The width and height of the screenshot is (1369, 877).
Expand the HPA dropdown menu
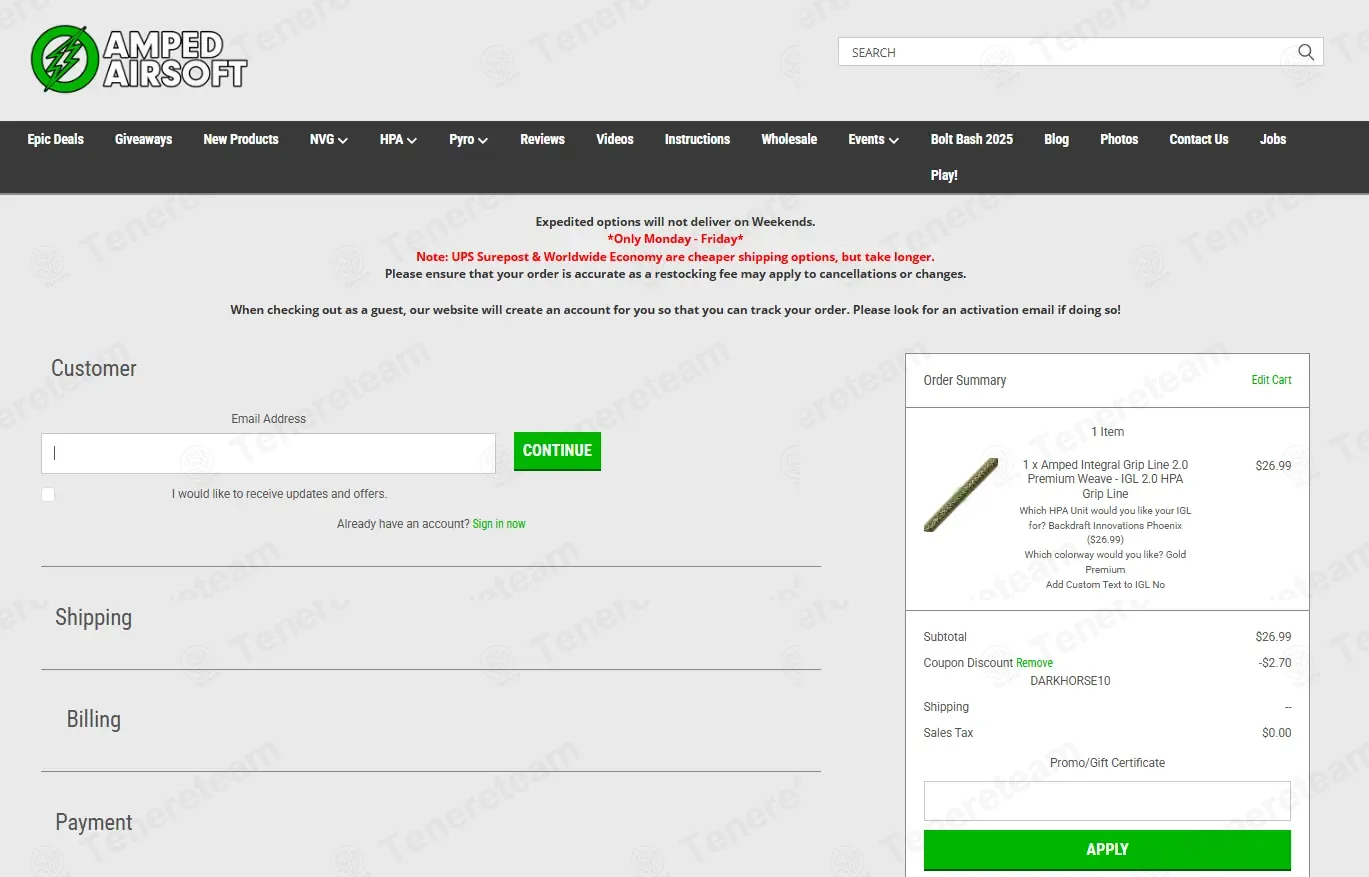click(398, 139)
